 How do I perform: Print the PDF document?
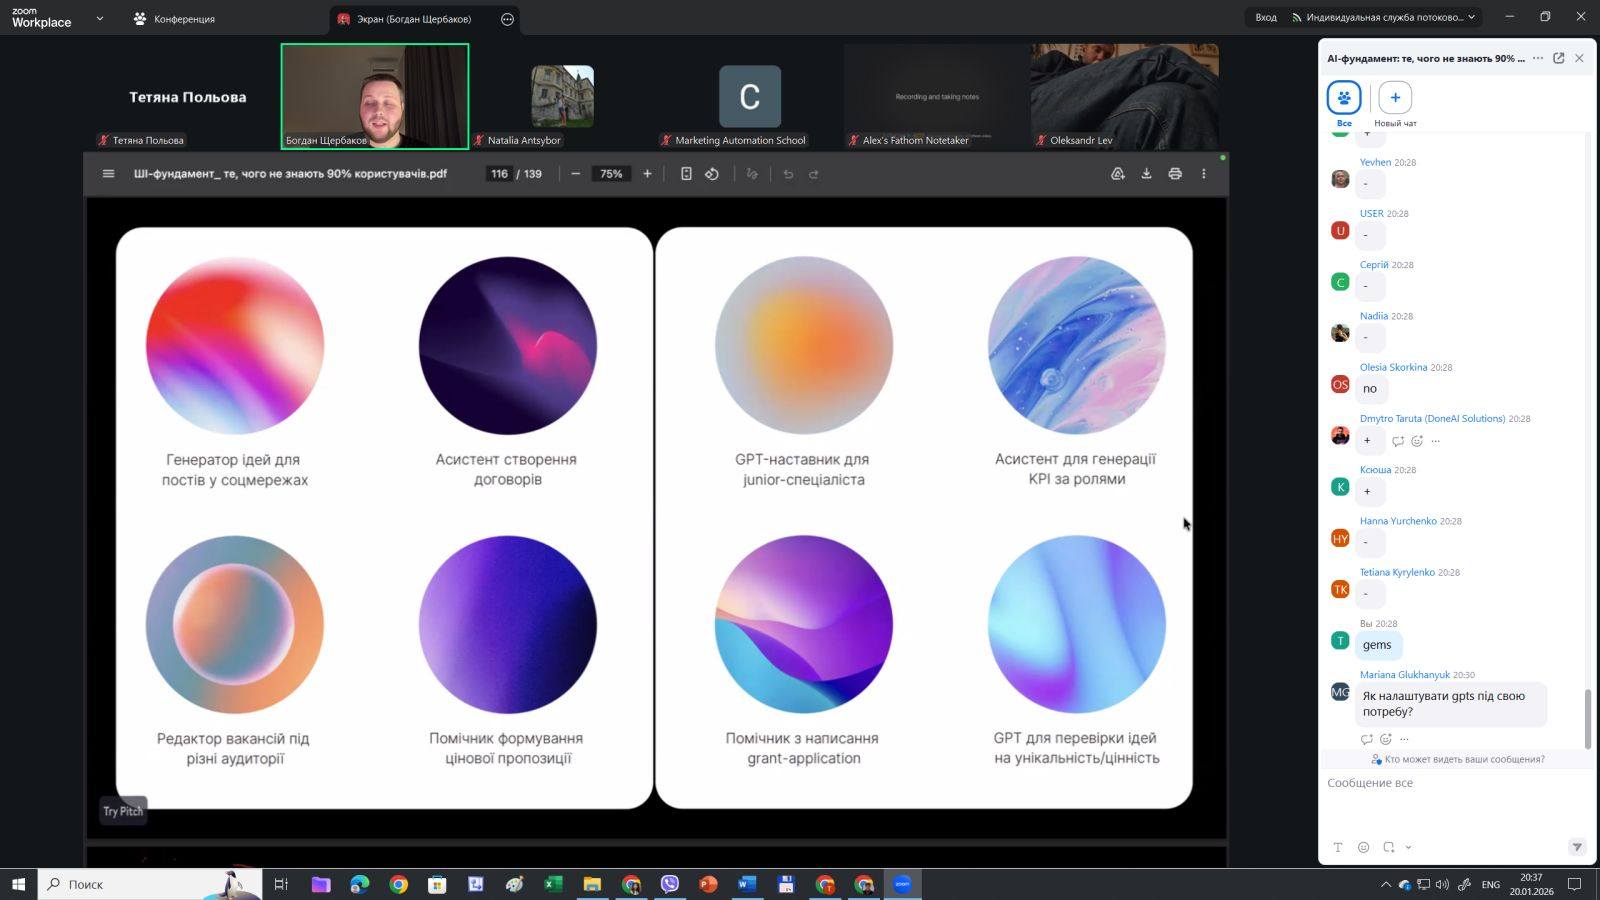[x=1175, y=174]
